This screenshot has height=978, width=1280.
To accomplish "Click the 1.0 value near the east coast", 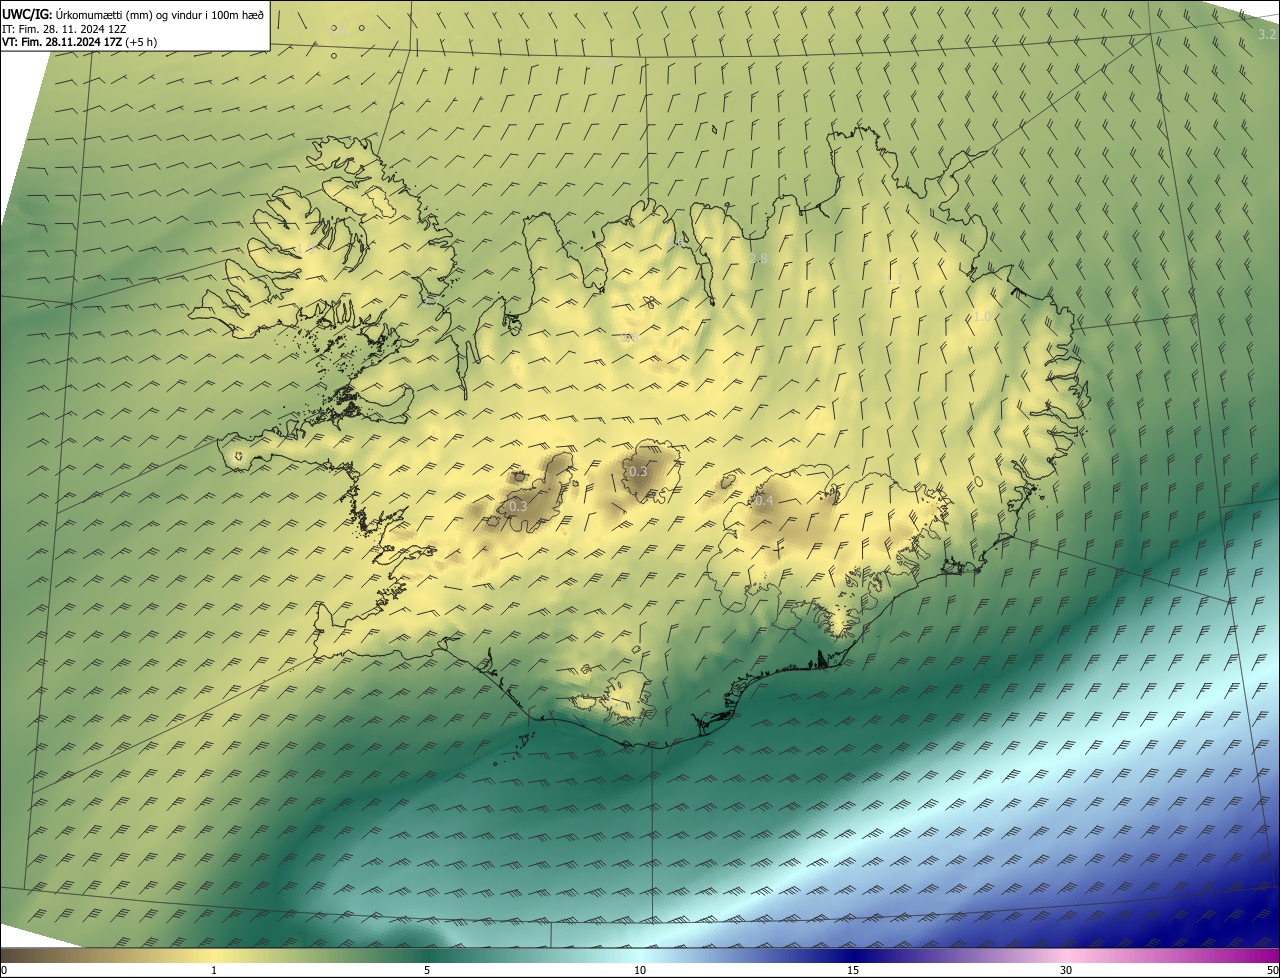I will 983,317.
